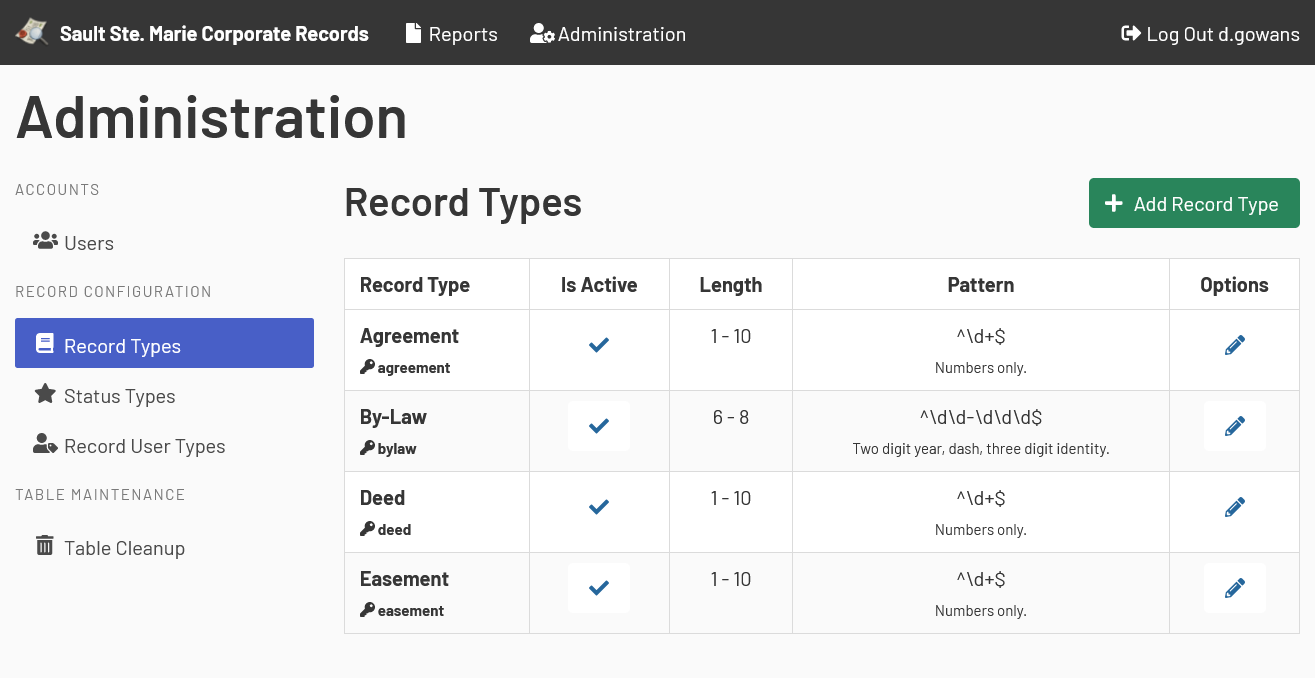Click Sault Ste. Marie Corporate Records title
This screenshot has width=1315, height=678.
214,34
